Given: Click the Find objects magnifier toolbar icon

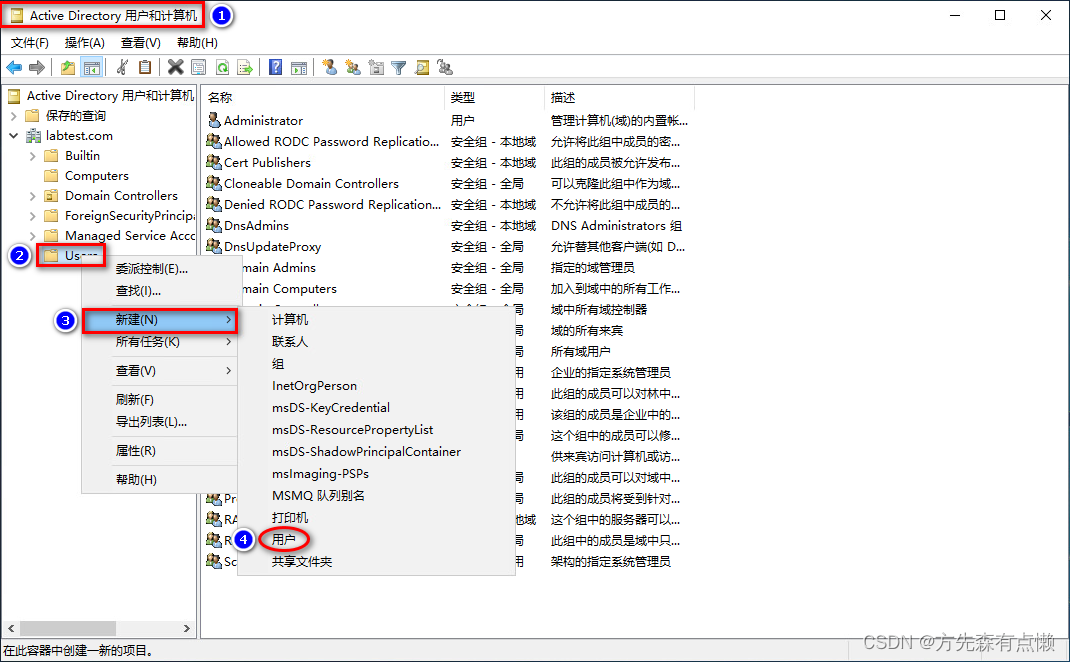Looking at the screenshot, I should click(x=422, y=67).
